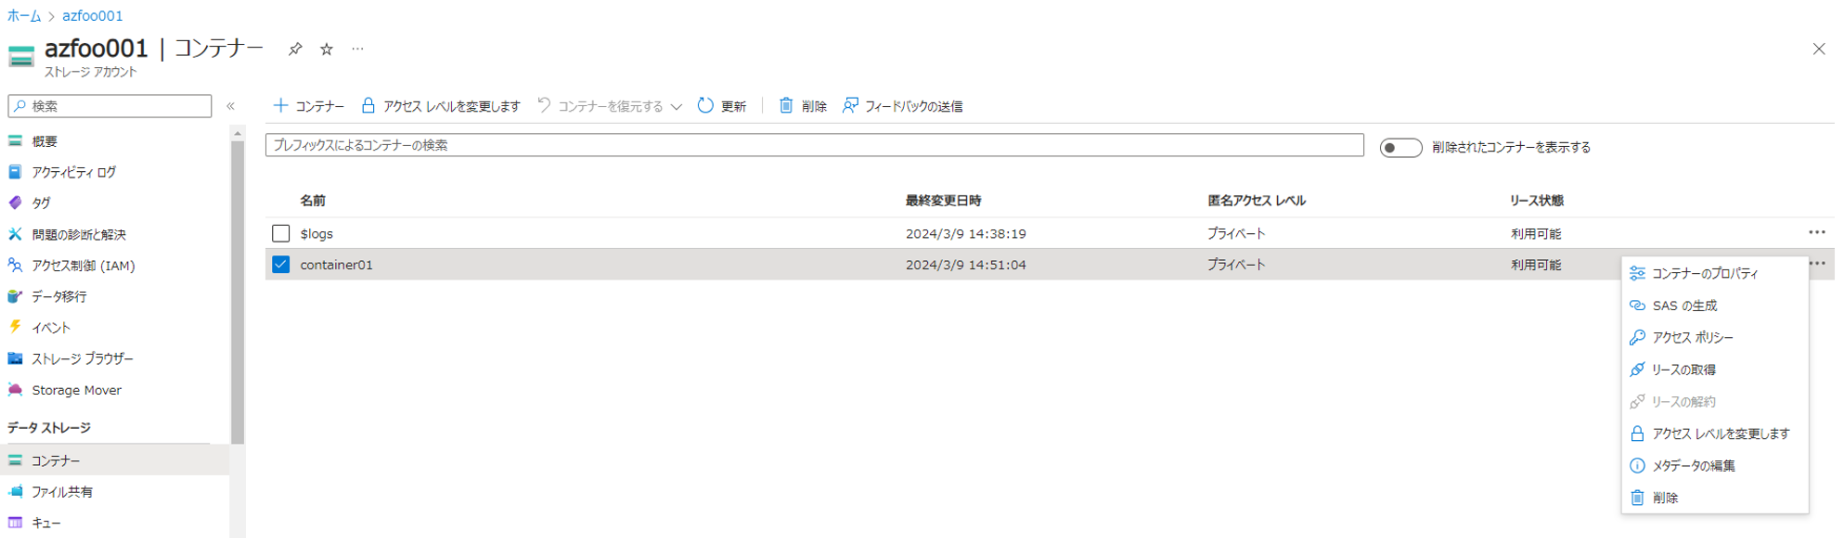Click the trash delete toolbar button

click(802, 106)
